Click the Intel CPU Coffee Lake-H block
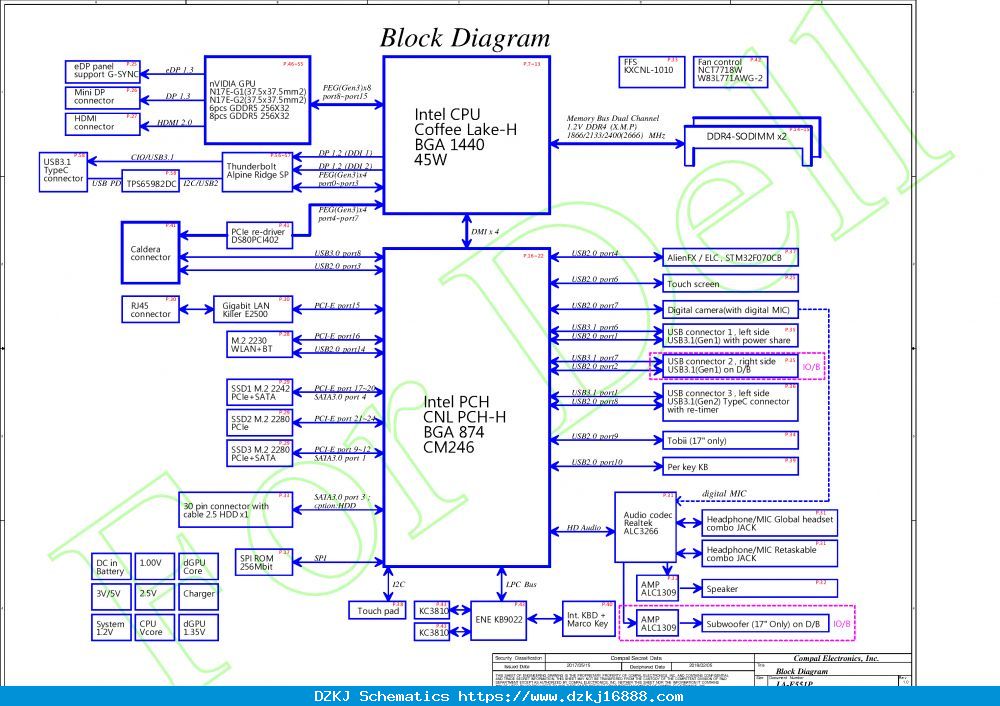 click(466, 135)
